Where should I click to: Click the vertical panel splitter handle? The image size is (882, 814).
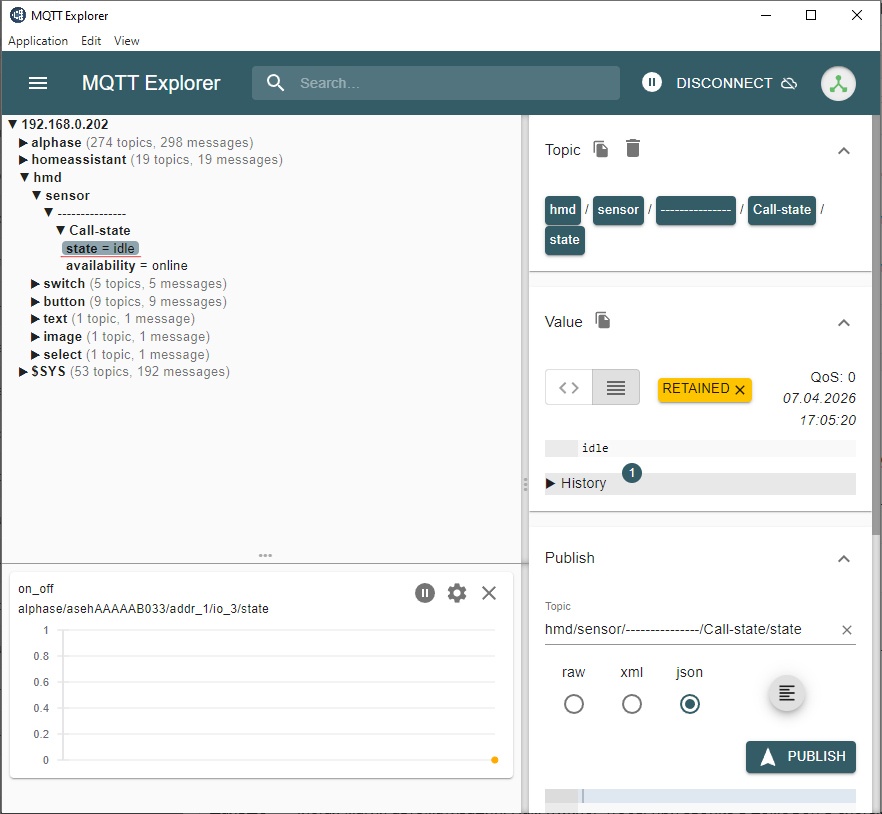click(525, 484)
